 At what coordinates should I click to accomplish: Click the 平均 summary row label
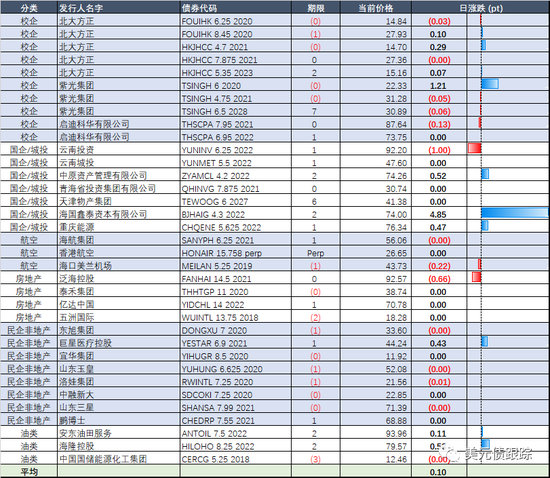point(29,472)
